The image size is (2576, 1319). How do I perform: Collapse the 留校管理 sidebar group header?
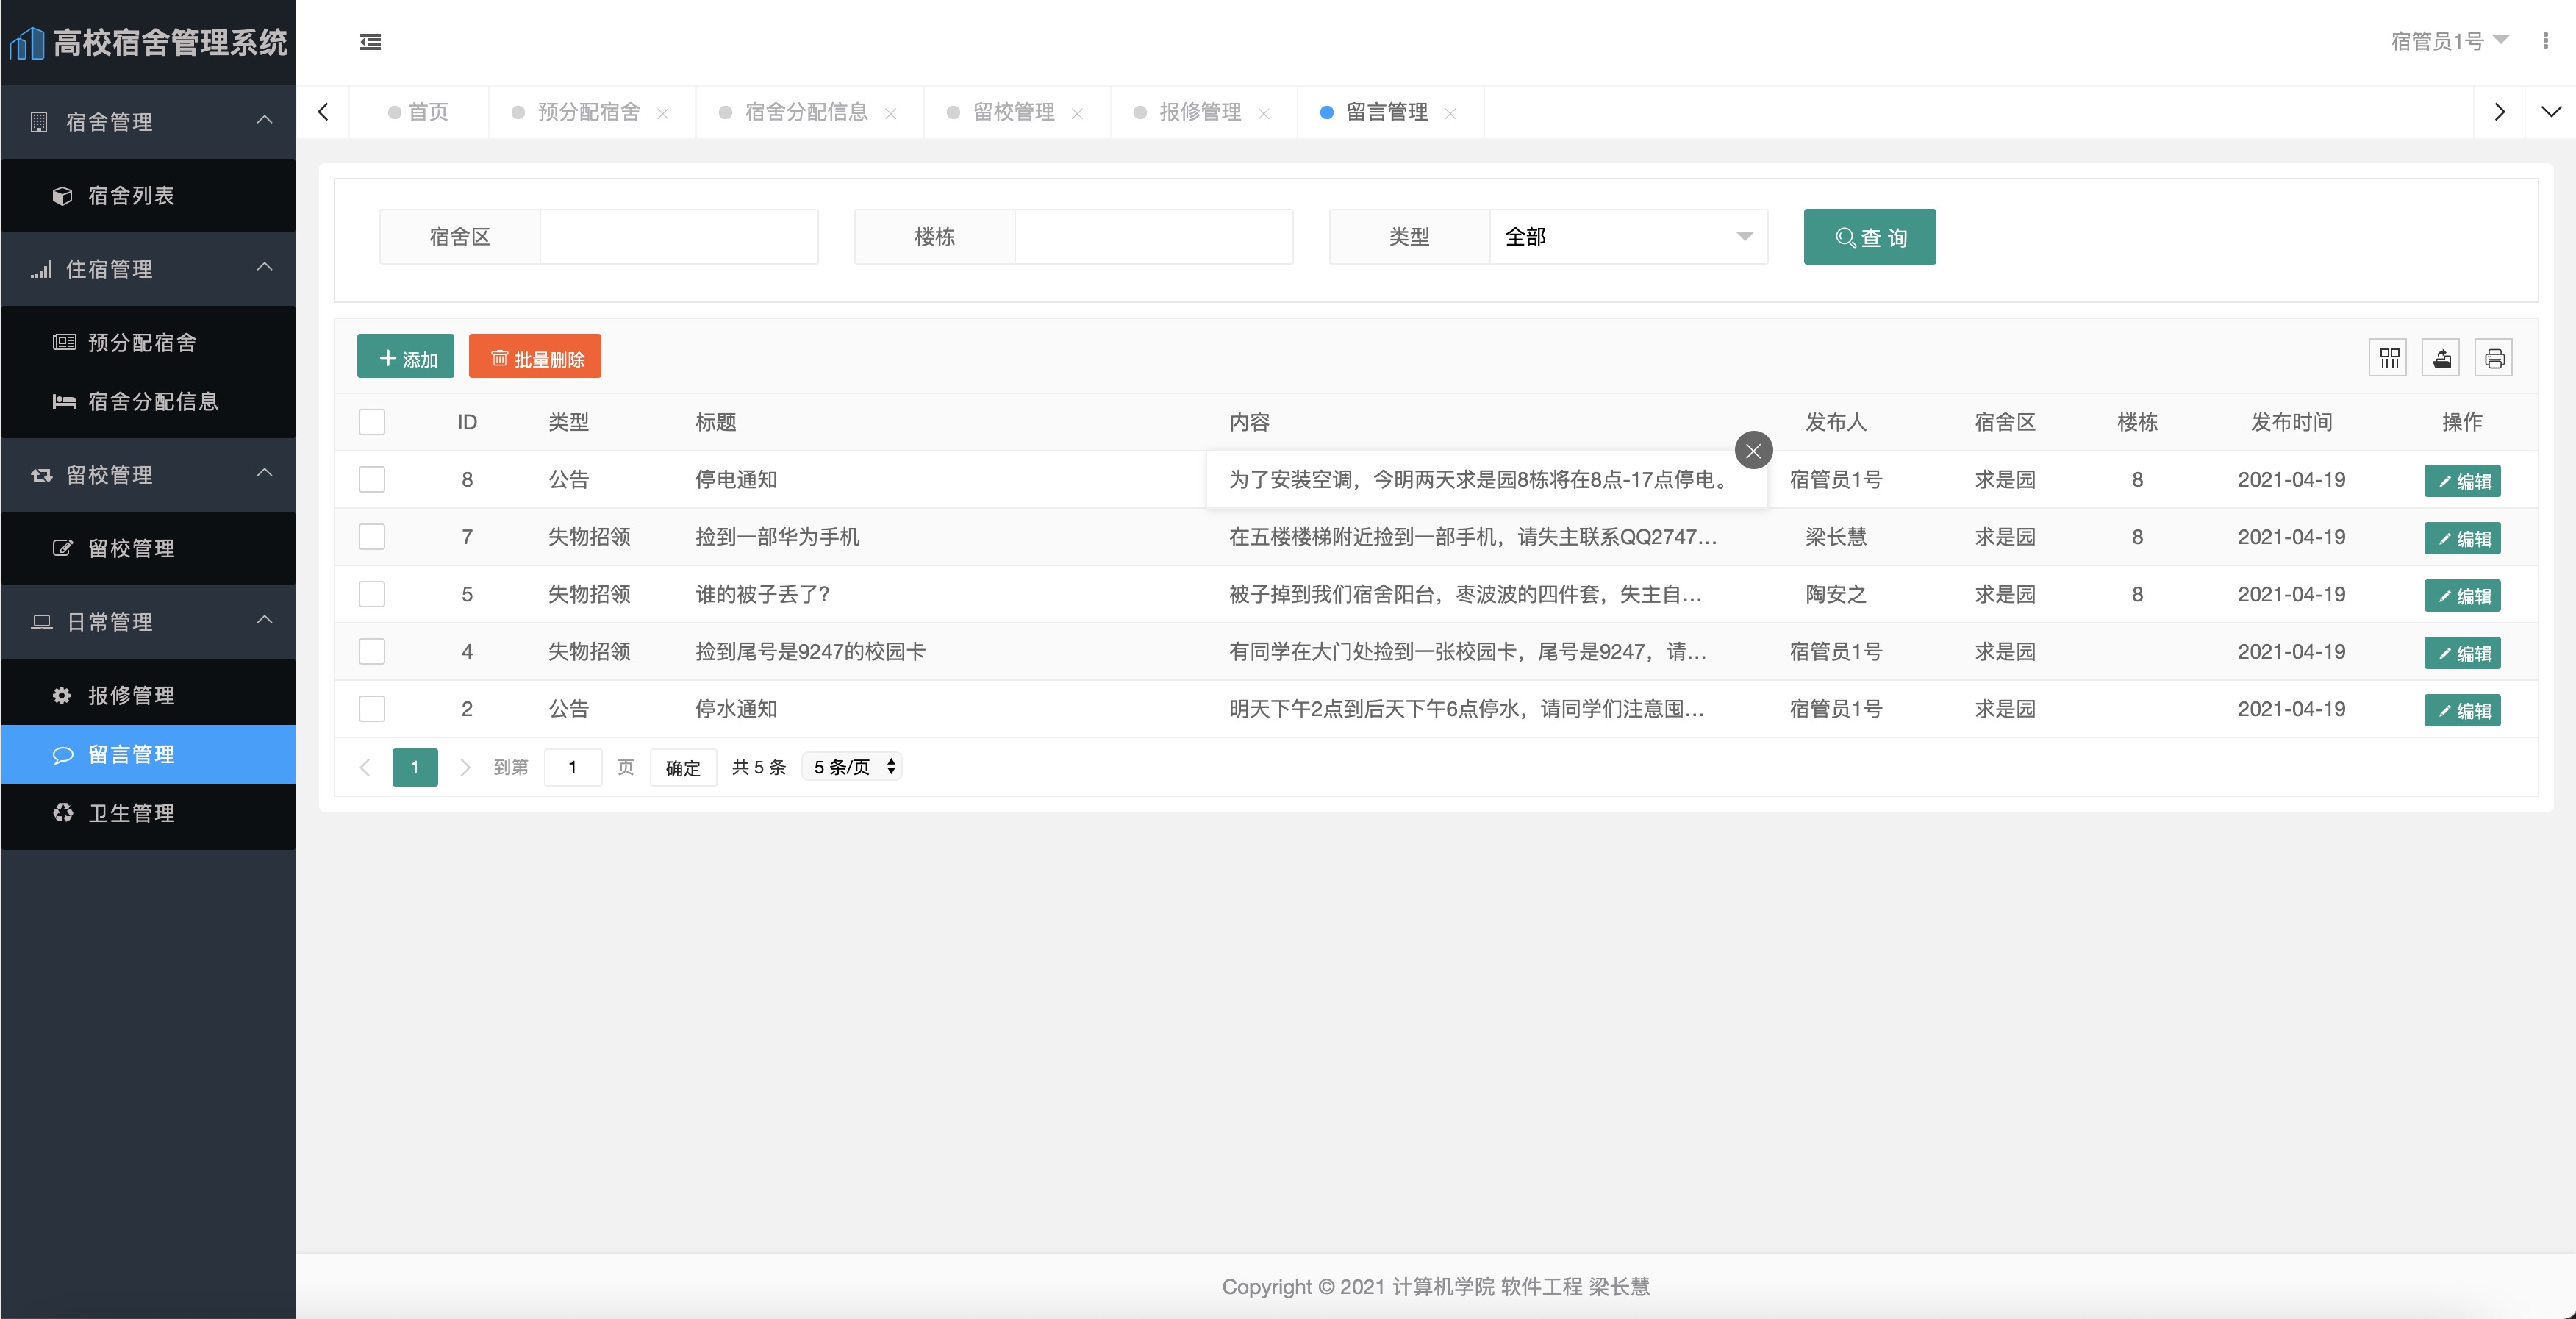click(148, 475)
